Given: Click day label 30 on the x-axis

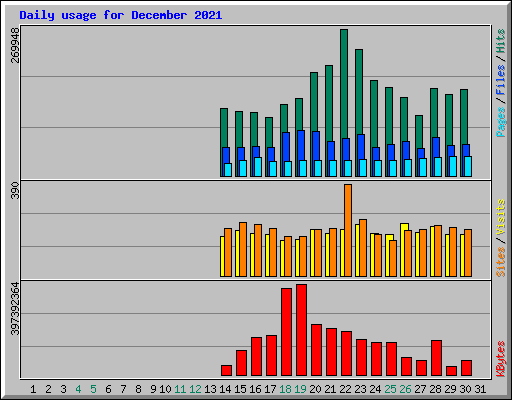Looking at the screenshot, I should tap(465, 389).
